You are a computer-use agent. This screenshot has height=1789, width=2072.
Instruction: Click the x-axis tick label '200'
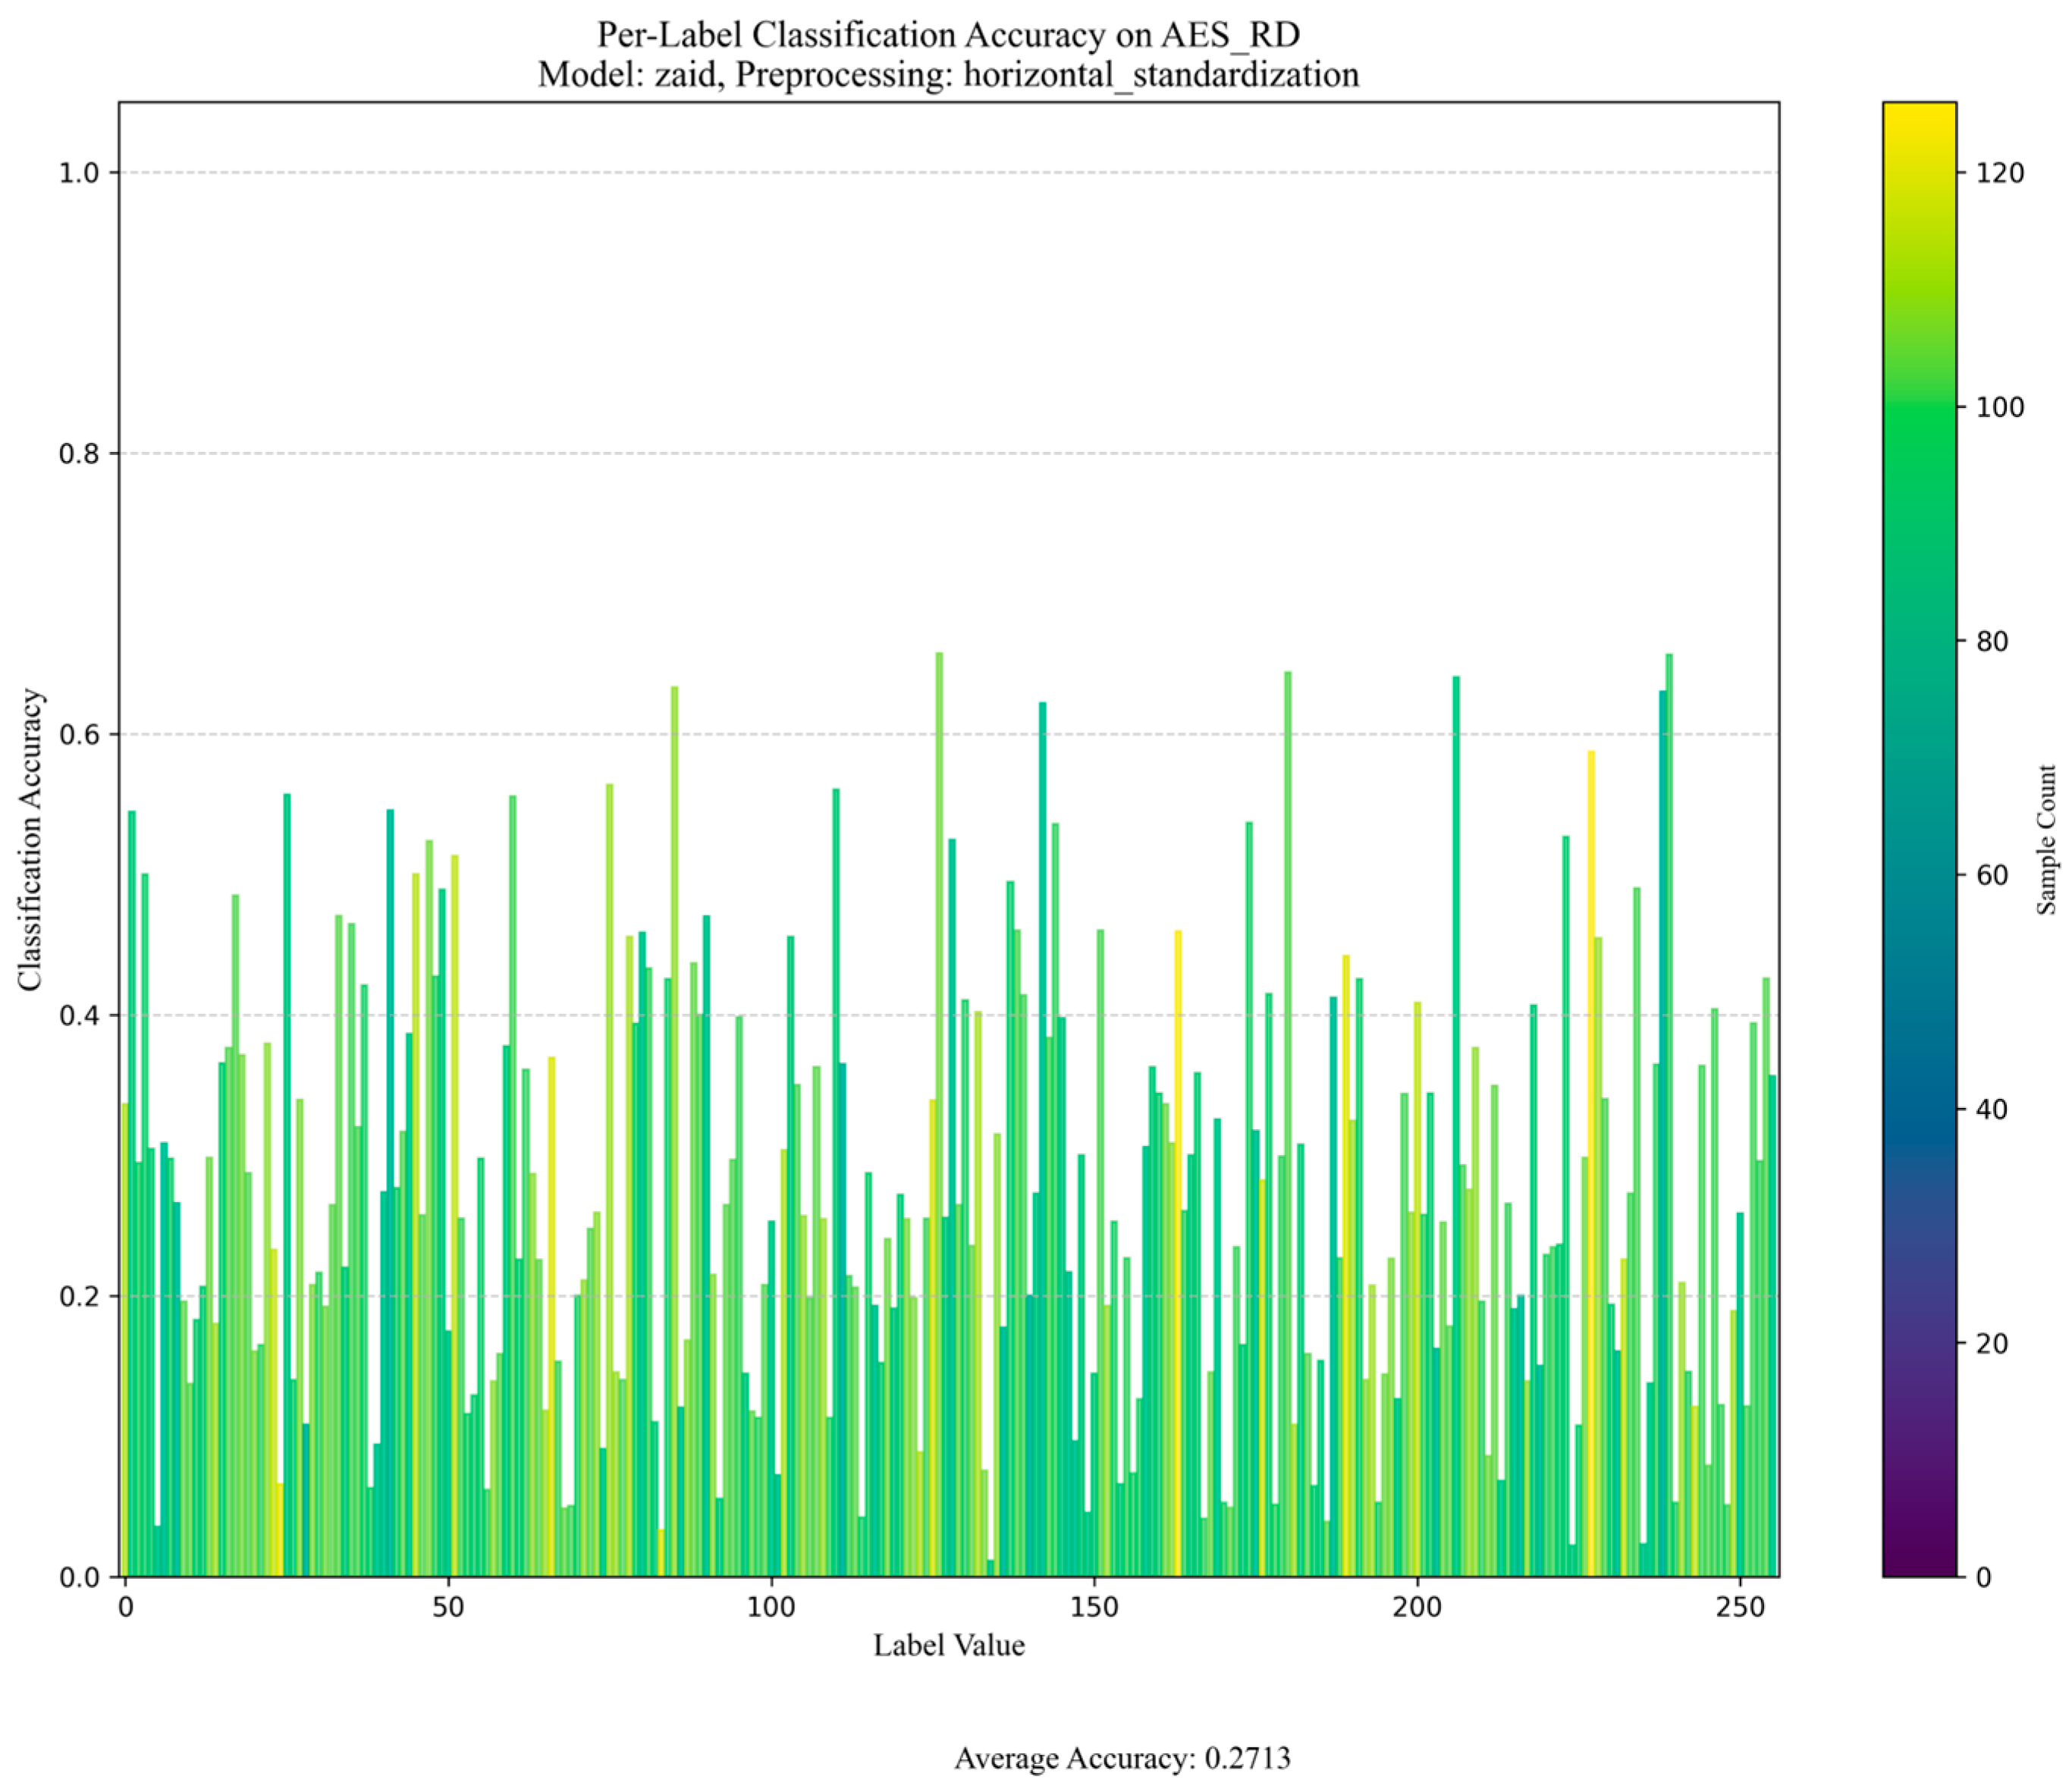click(1418, 1607)
